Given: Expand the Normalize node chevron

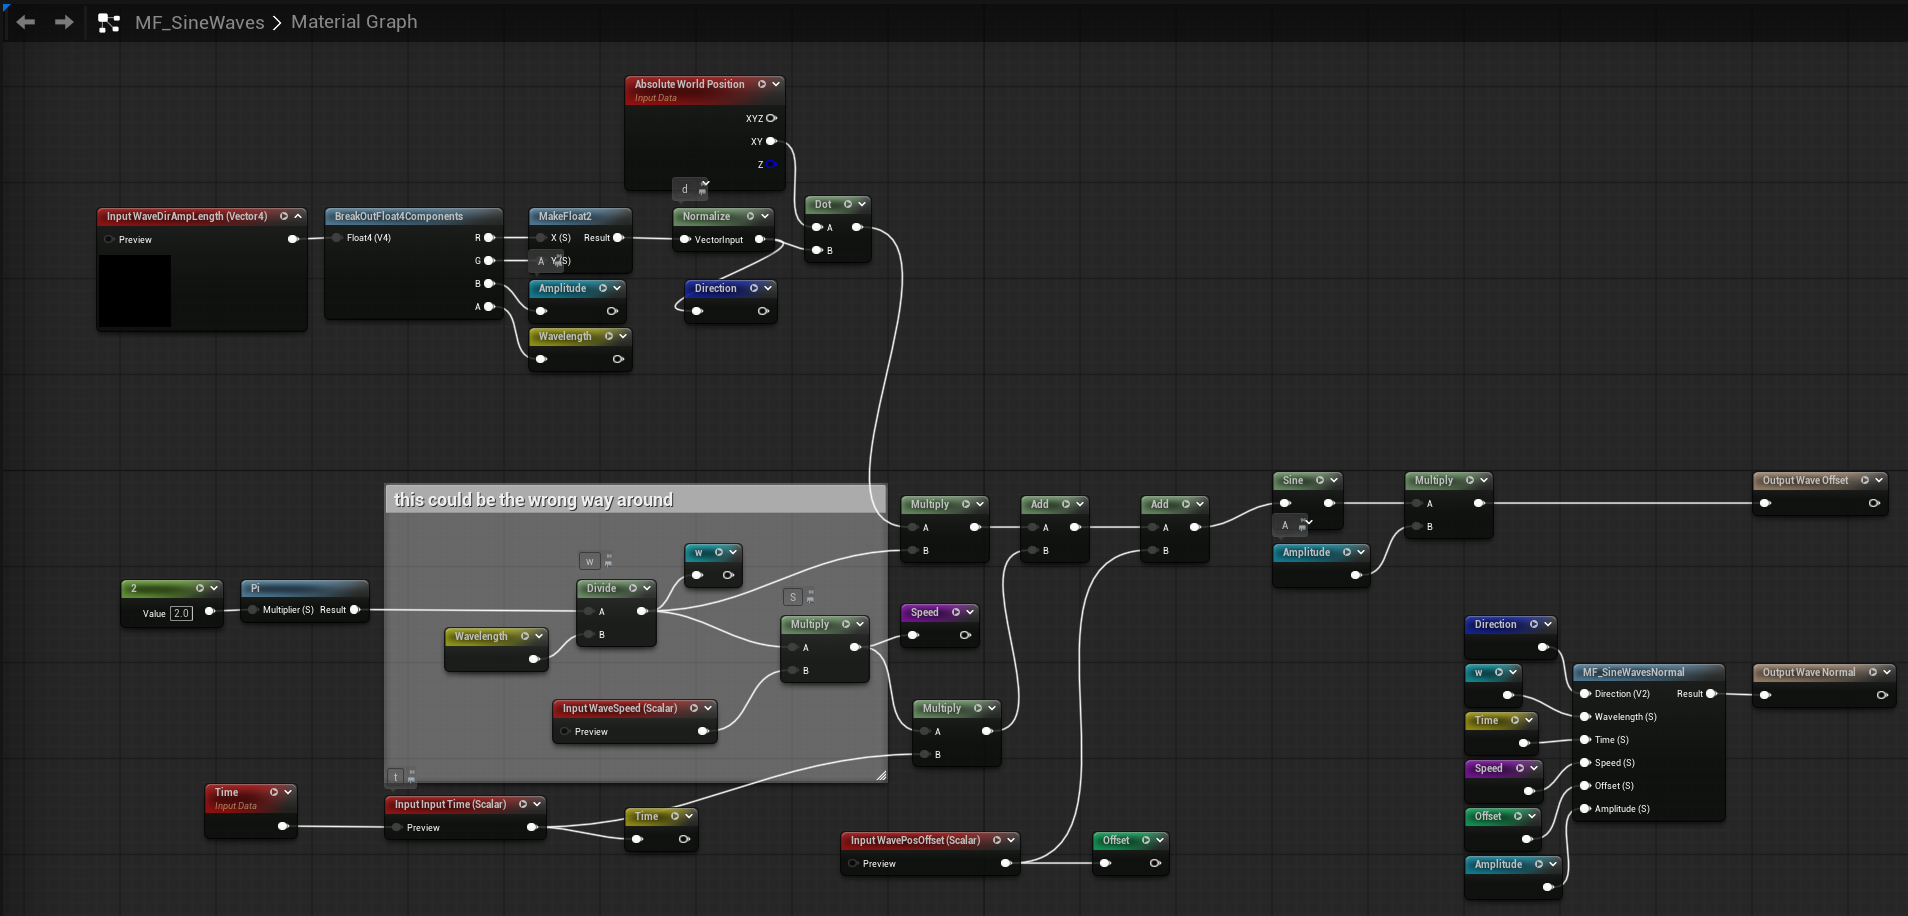Looking at the screenshot, I should (x=765, y=216).
